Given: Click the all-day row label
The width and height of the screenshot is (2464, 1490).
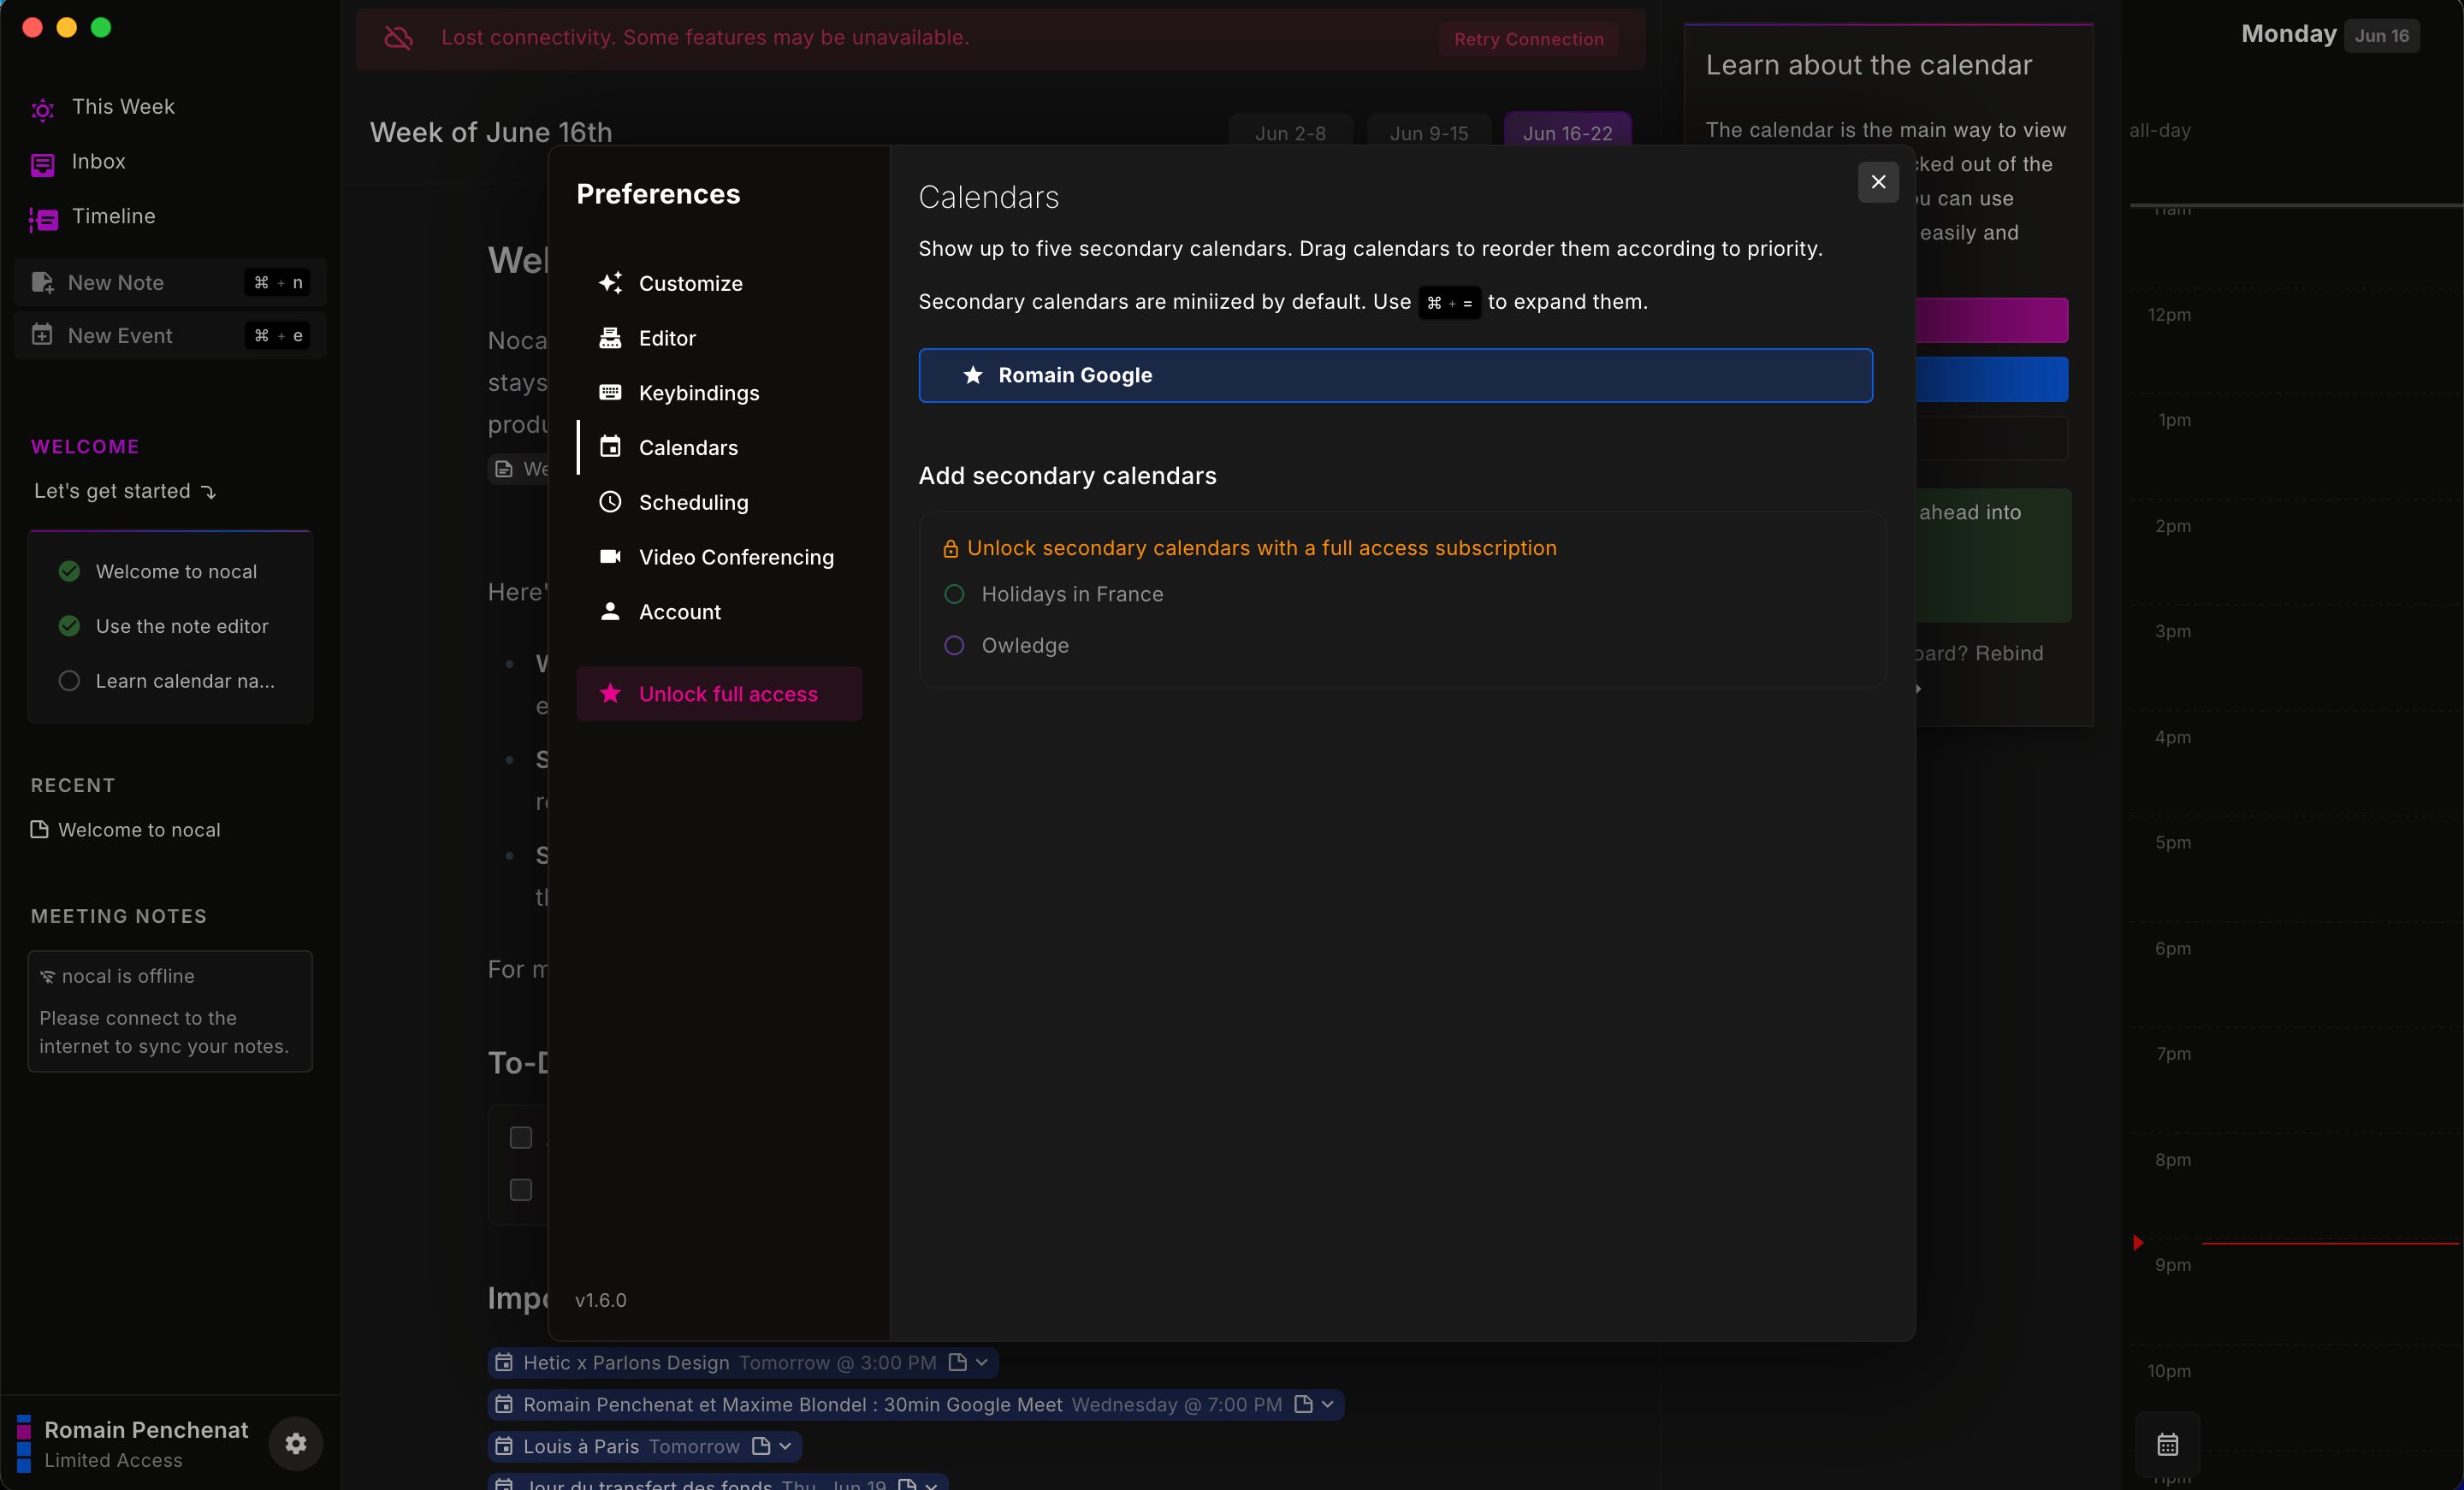Looking at the screenshot, I should 2160,130.
